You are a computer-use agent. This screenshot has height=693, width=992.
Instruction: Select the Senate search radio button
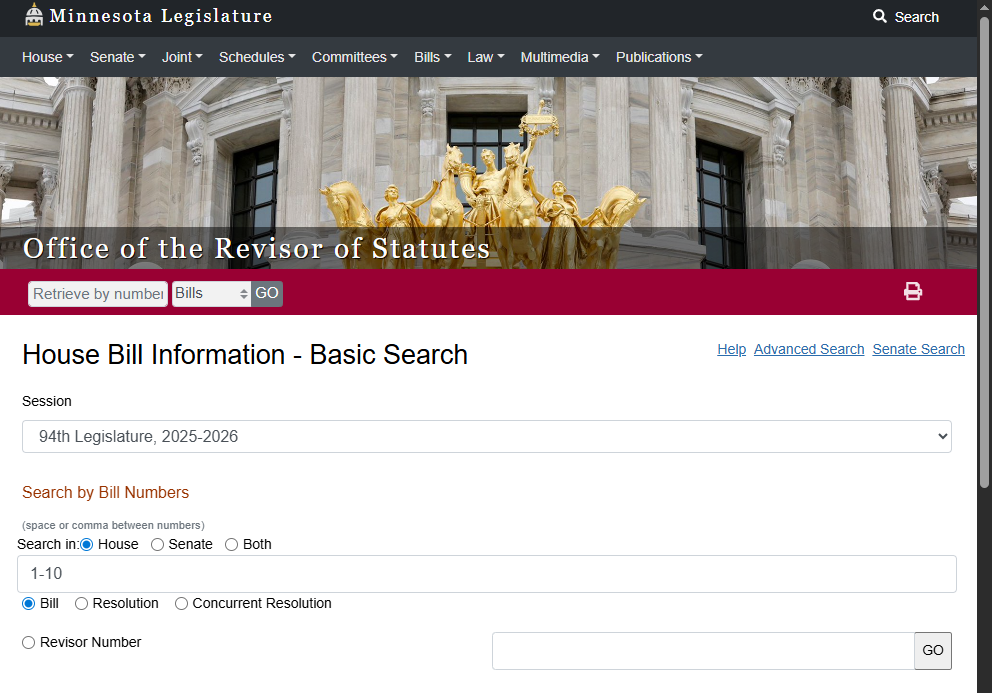click(x=157, y=544)
